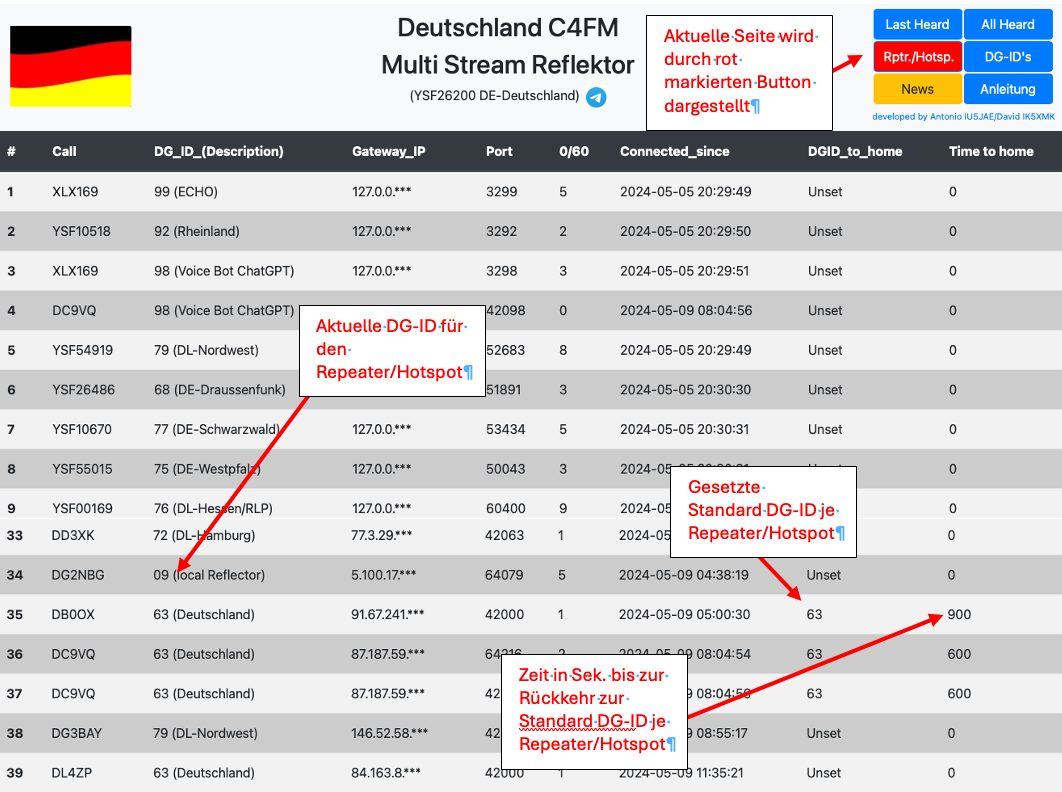Screen dimensions: 1062x792
Task: Click timestamp 2024-05-09 08:04:56
Action: pos(685,310)
